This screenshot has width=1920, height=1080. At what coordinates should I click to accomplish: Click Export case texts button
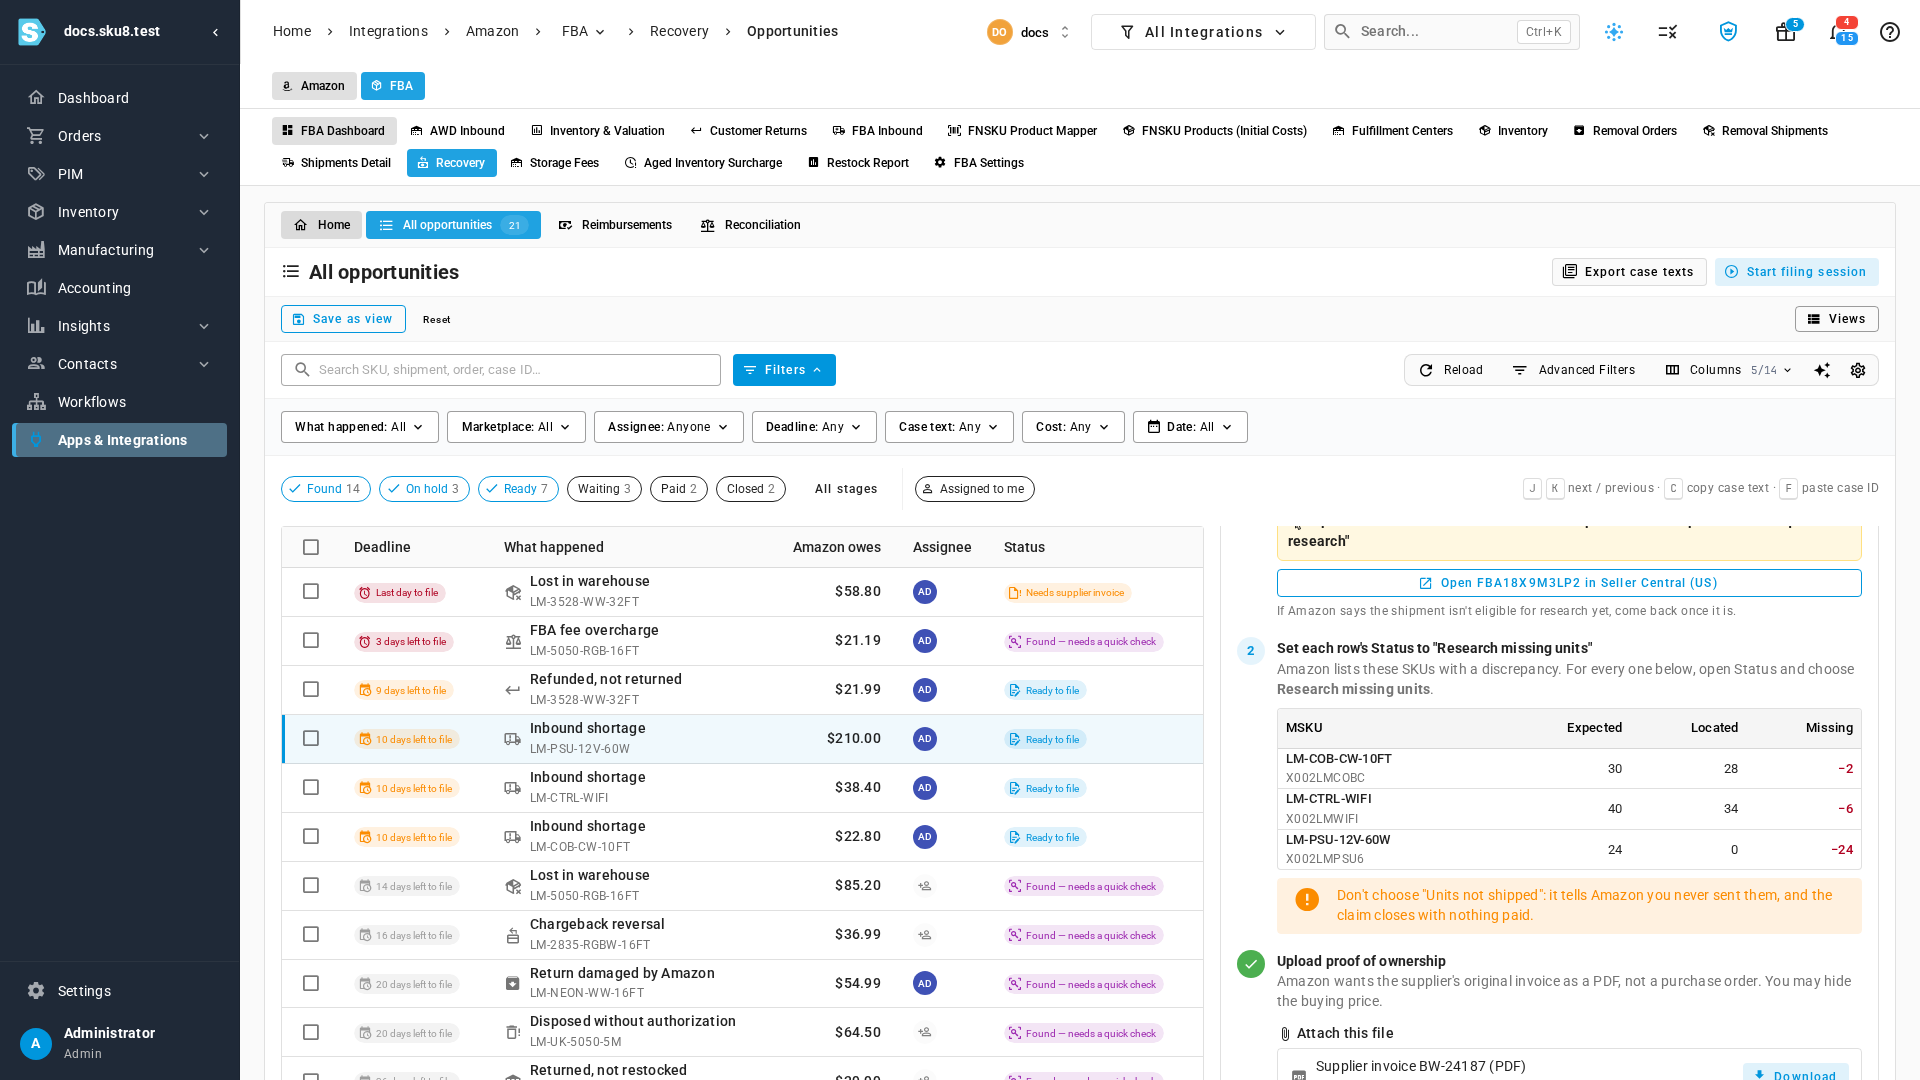click(1629, 272)
